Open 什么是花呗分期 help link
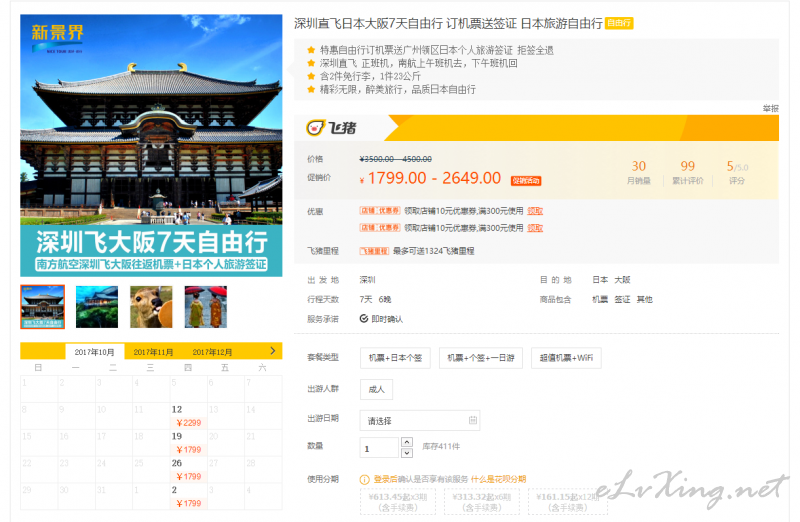Viewport: 800px width, 522px height. [x=498, y=479]
